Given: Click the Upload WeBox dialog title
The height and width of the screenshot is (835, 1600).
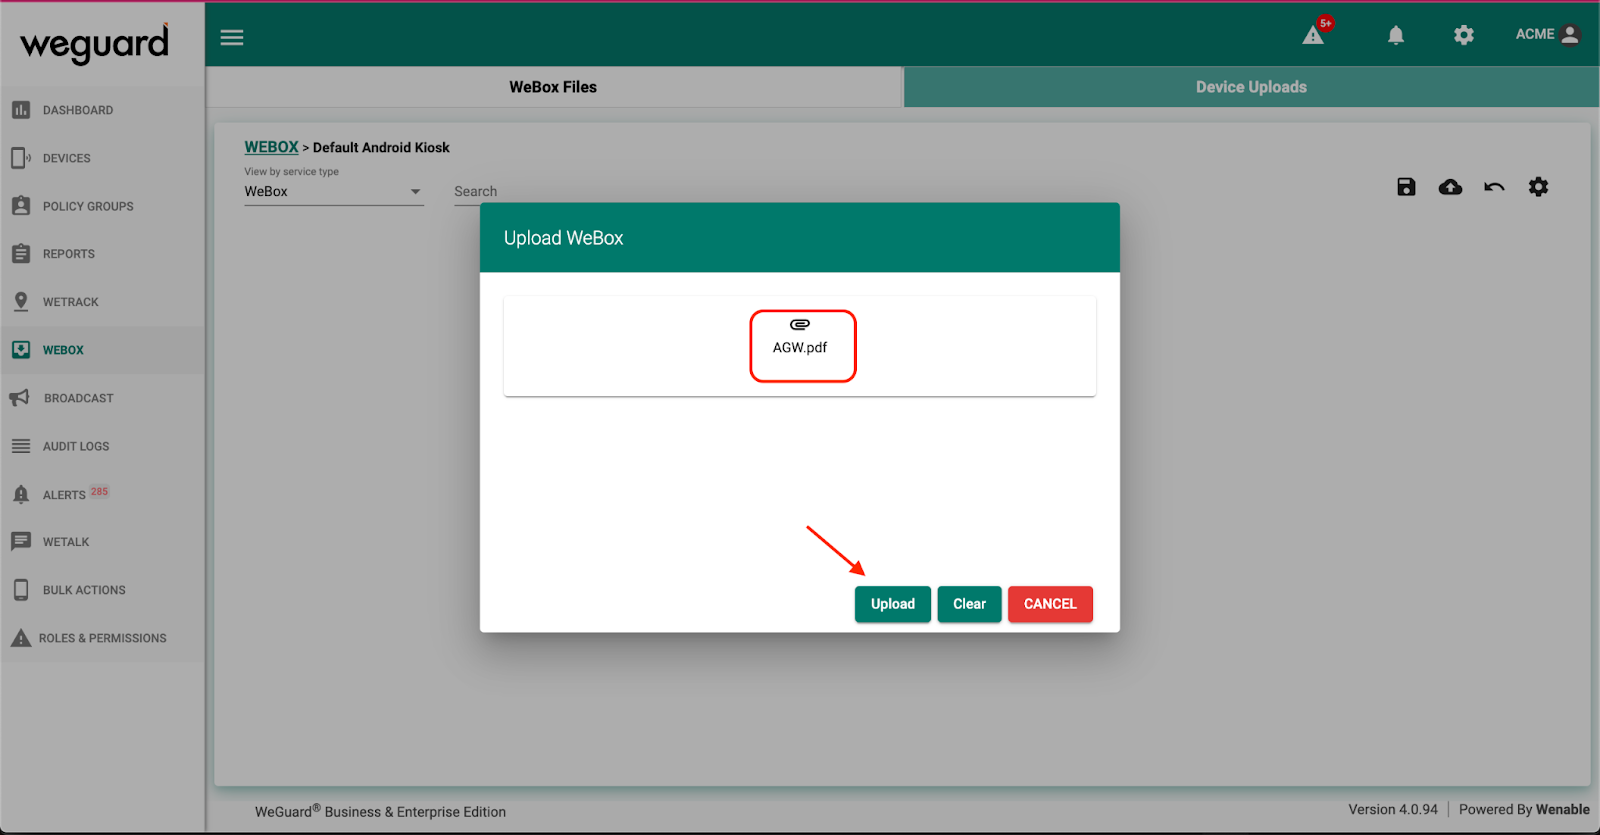Looking at the screenshot, I should pyautogui.click(x=563, y=238).
